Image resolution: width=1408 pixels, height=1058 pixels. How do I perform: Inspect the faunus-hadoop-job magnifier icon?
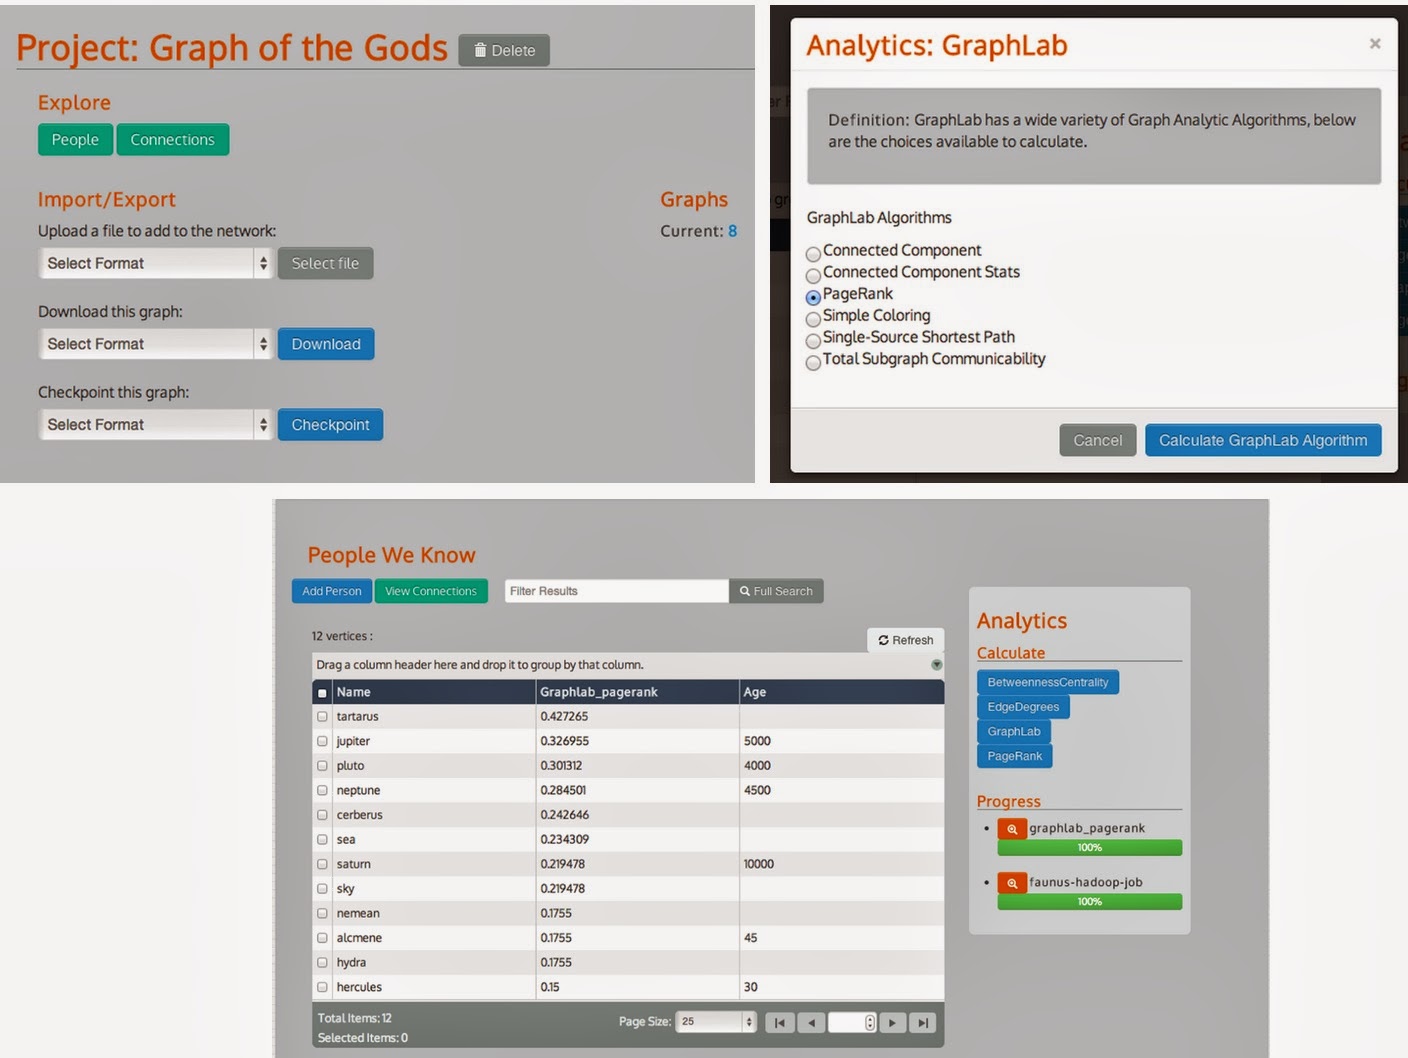(x=1012, y=883)
